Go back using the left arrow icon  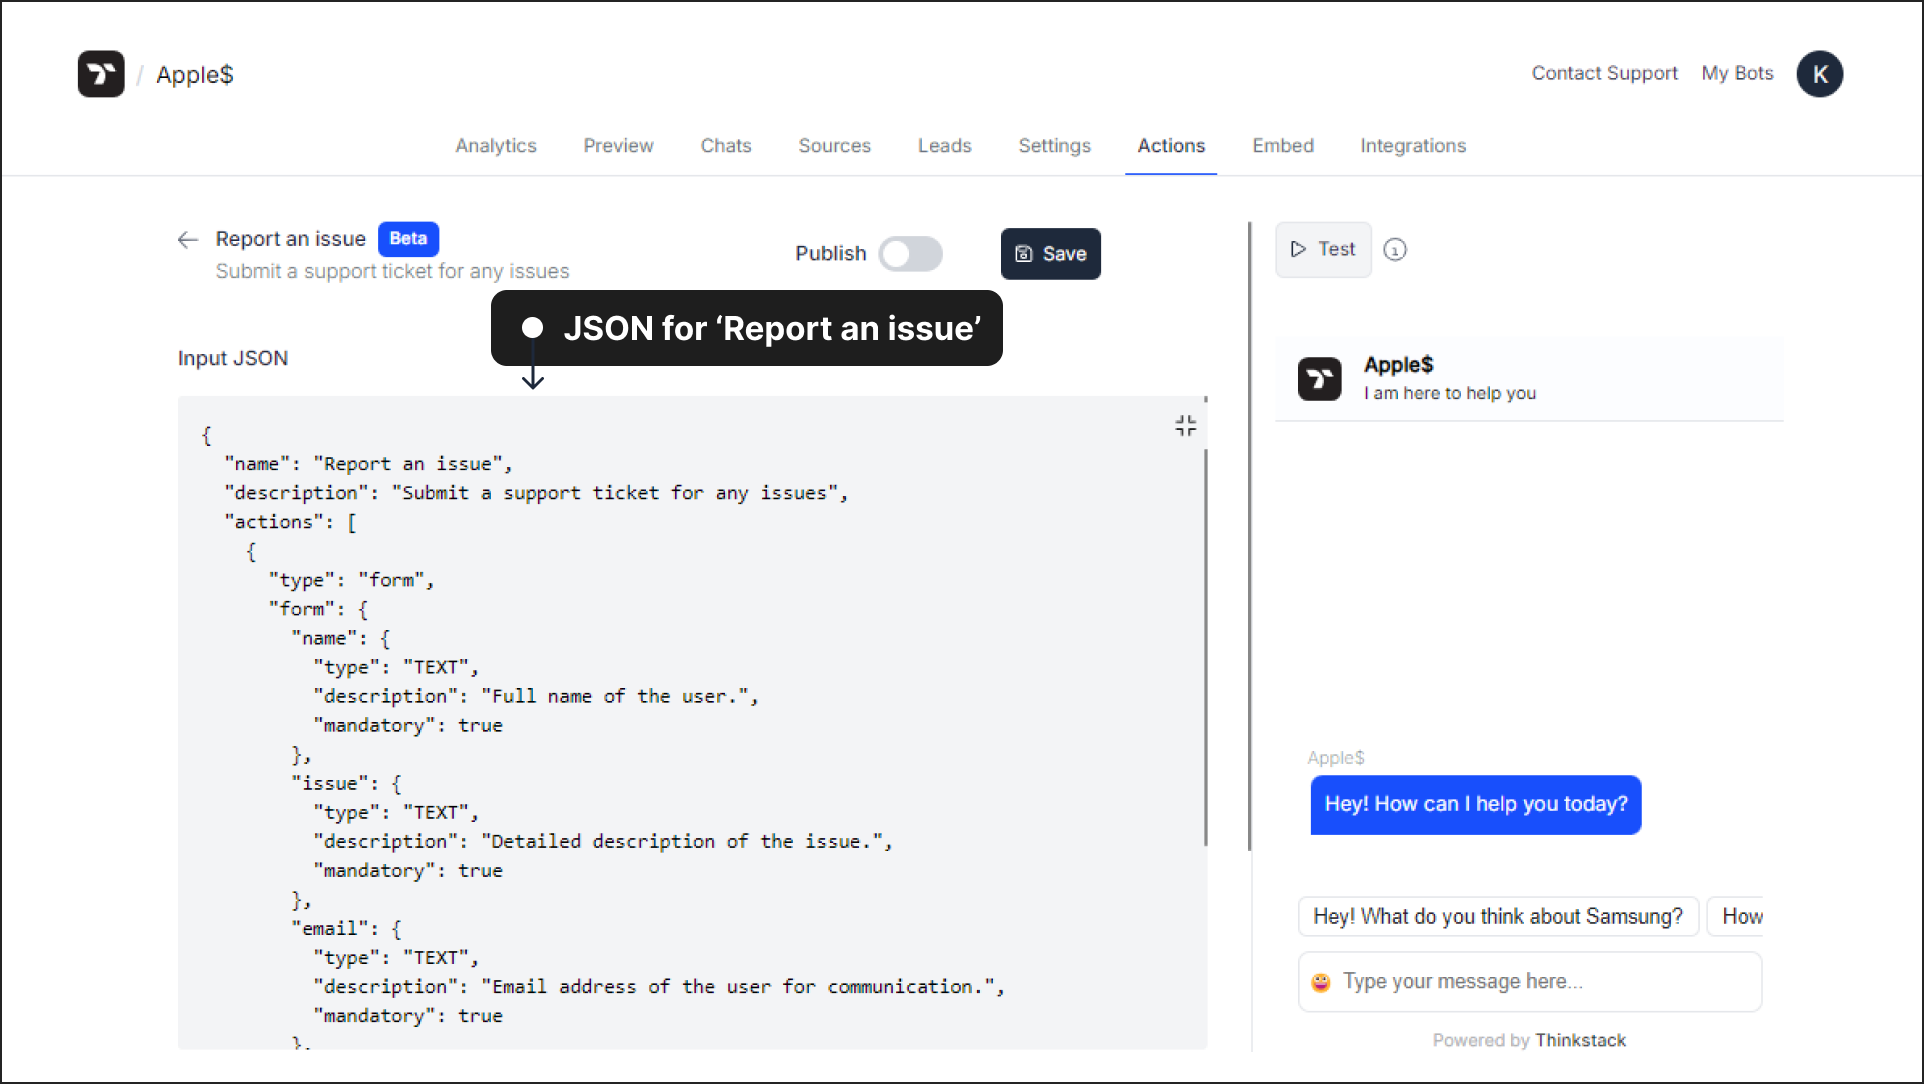click(187, 239)
